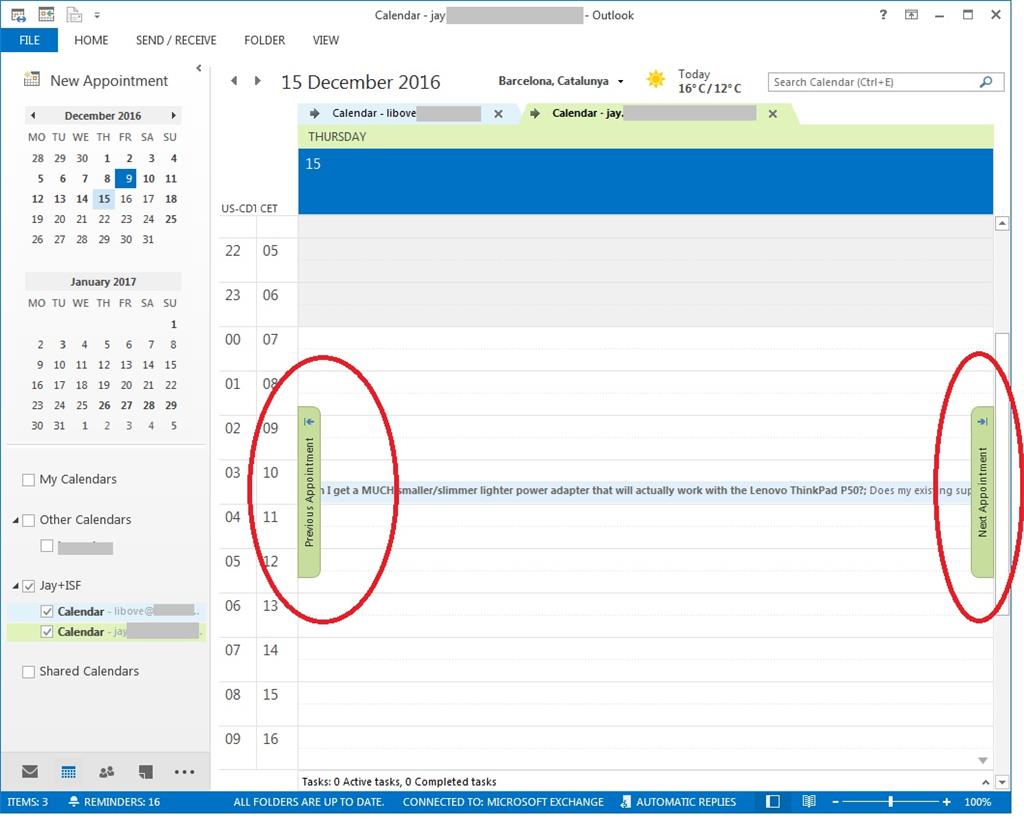The image size is (1024, 826).
Task: Click the magnifier search icon in Search Calendar
Action: [986, 82]
